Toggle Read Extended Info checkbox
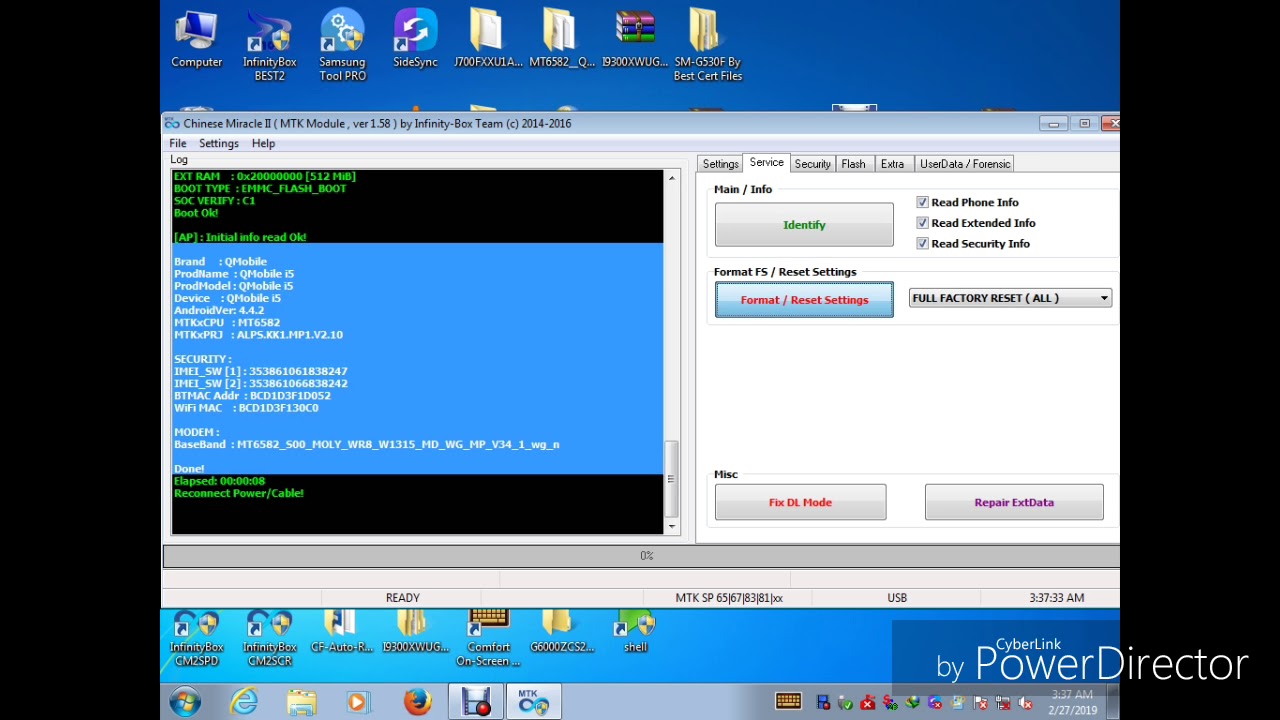 [x=922, y=223]
